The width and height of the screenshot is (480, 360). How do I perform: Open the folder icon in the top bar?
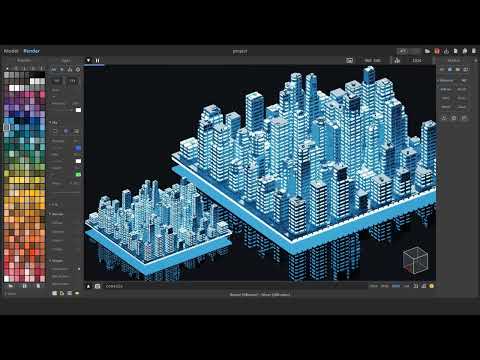427,51
